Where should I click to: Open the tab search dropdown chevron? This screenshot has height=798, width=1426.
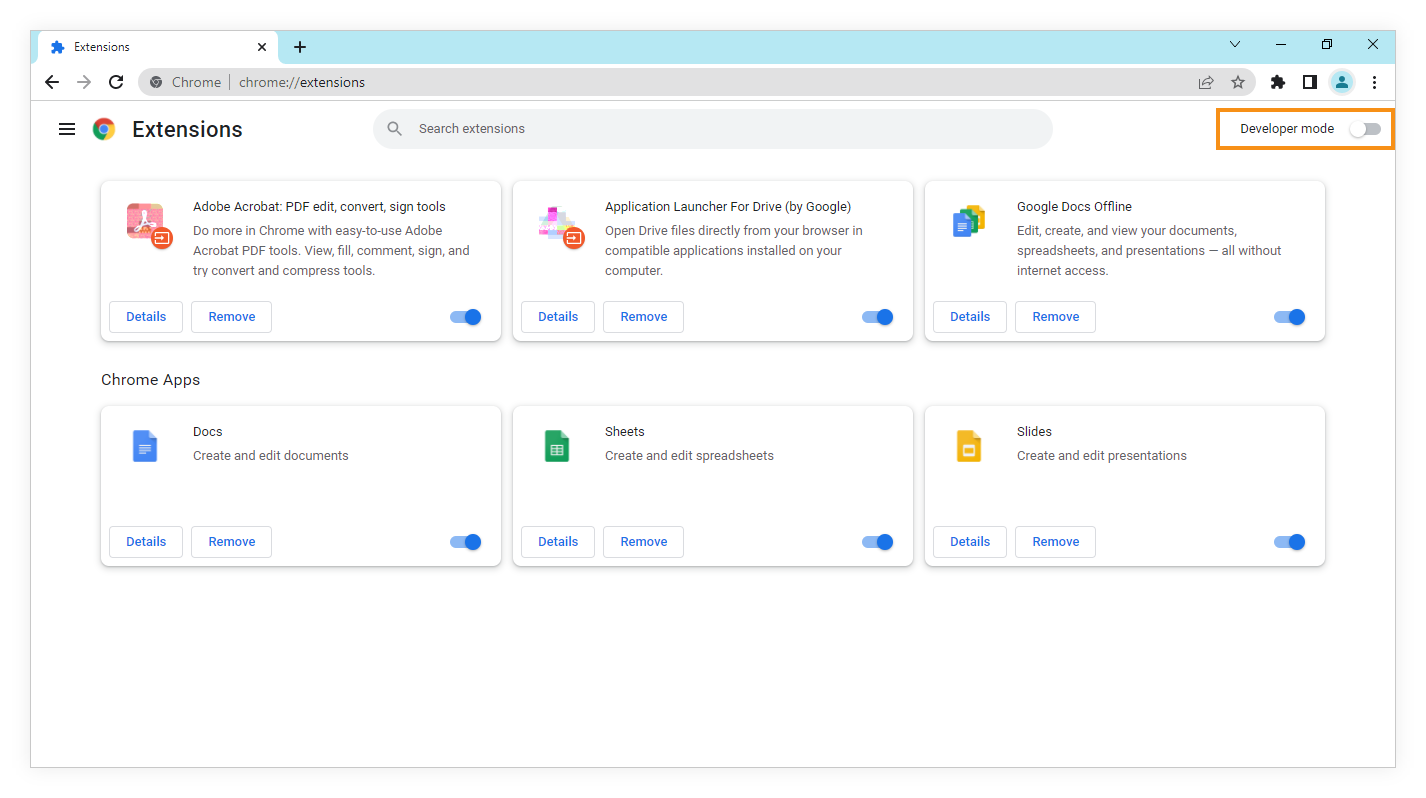(x=1235, y=45)
